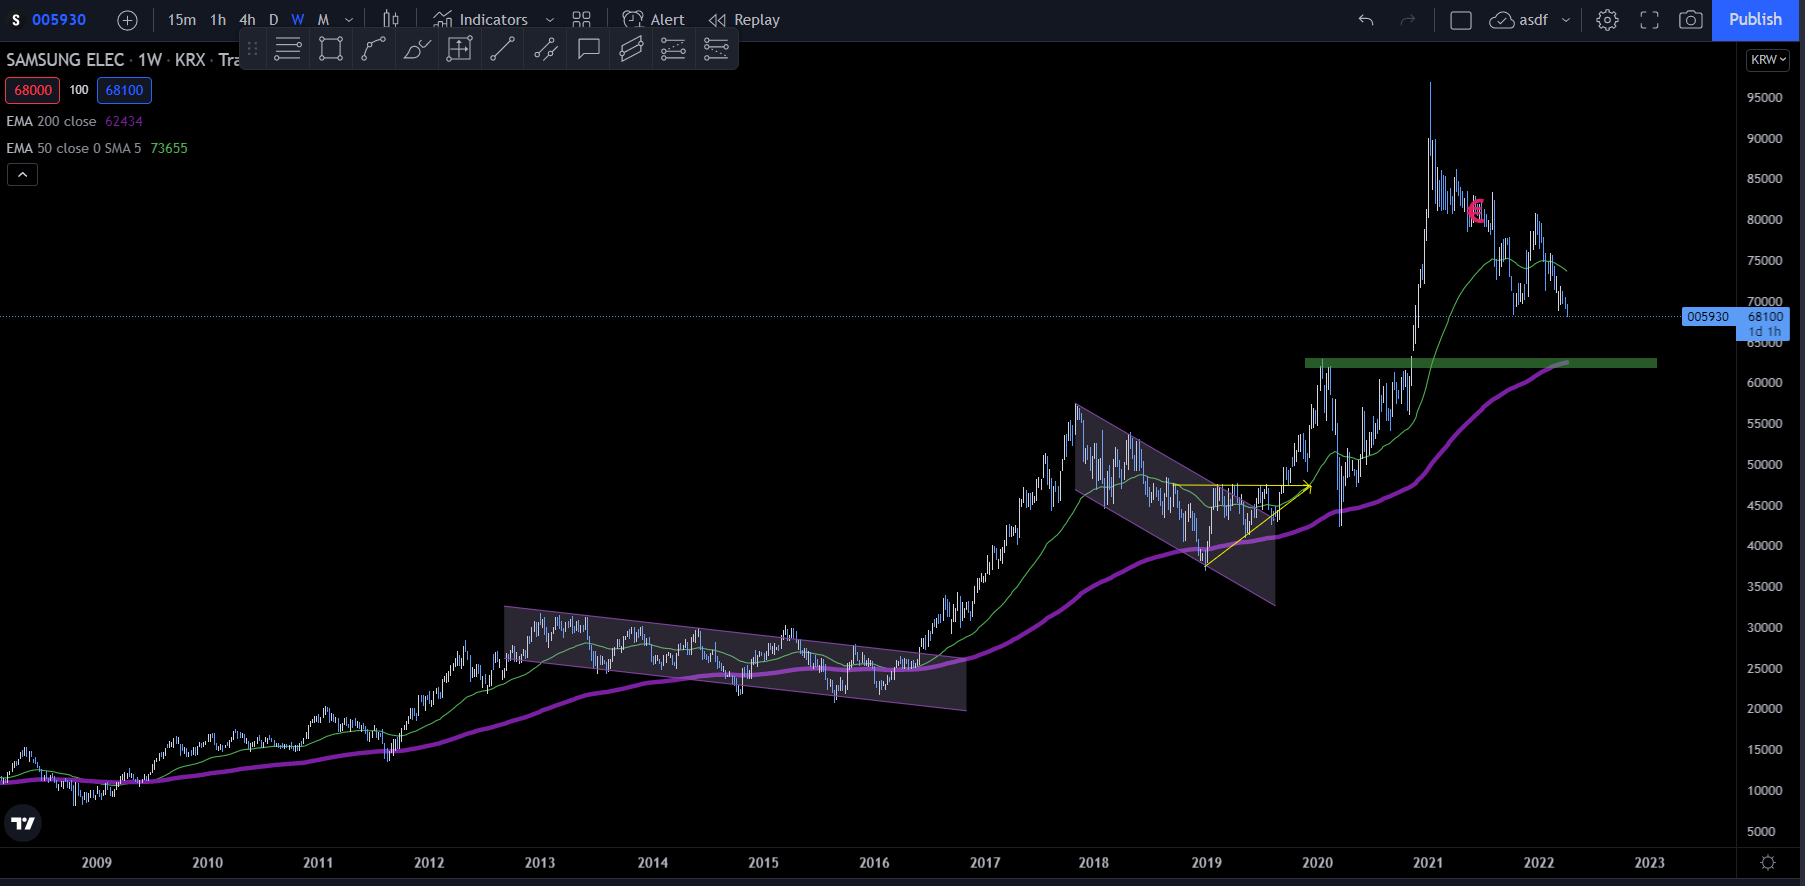The image size is (1805, 886).
Task: Open chart settings gear
Action: (x=1607, y=20)
